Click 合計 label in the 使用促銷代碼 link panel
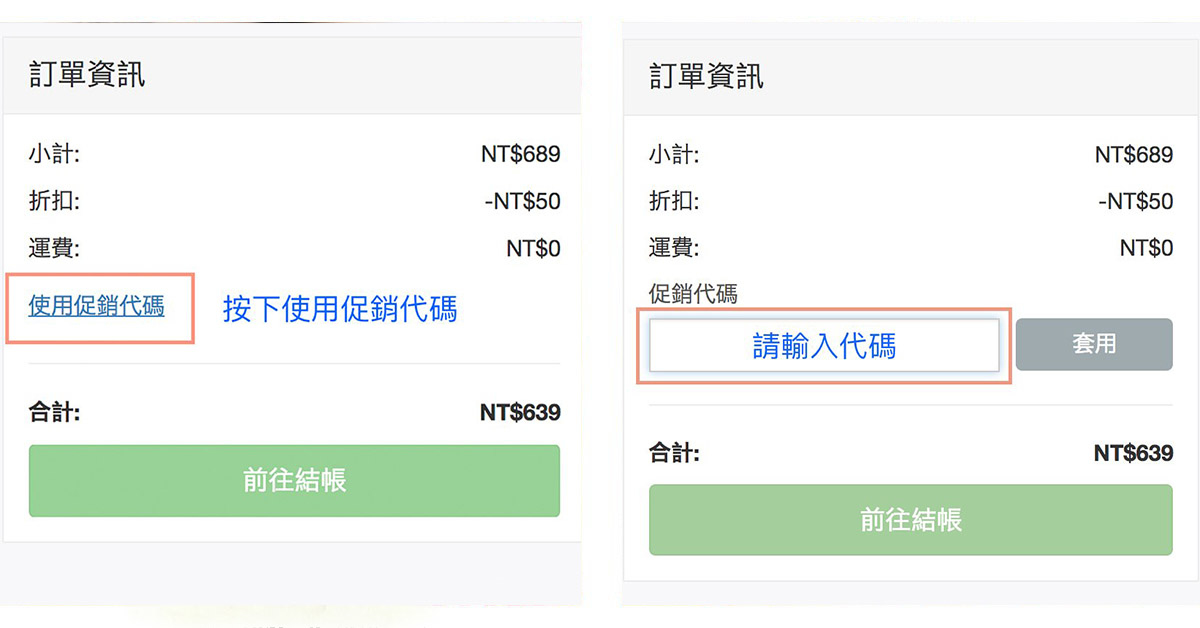Image resolution: width=1200 pixels, height=628 pixels. [55, 412]
